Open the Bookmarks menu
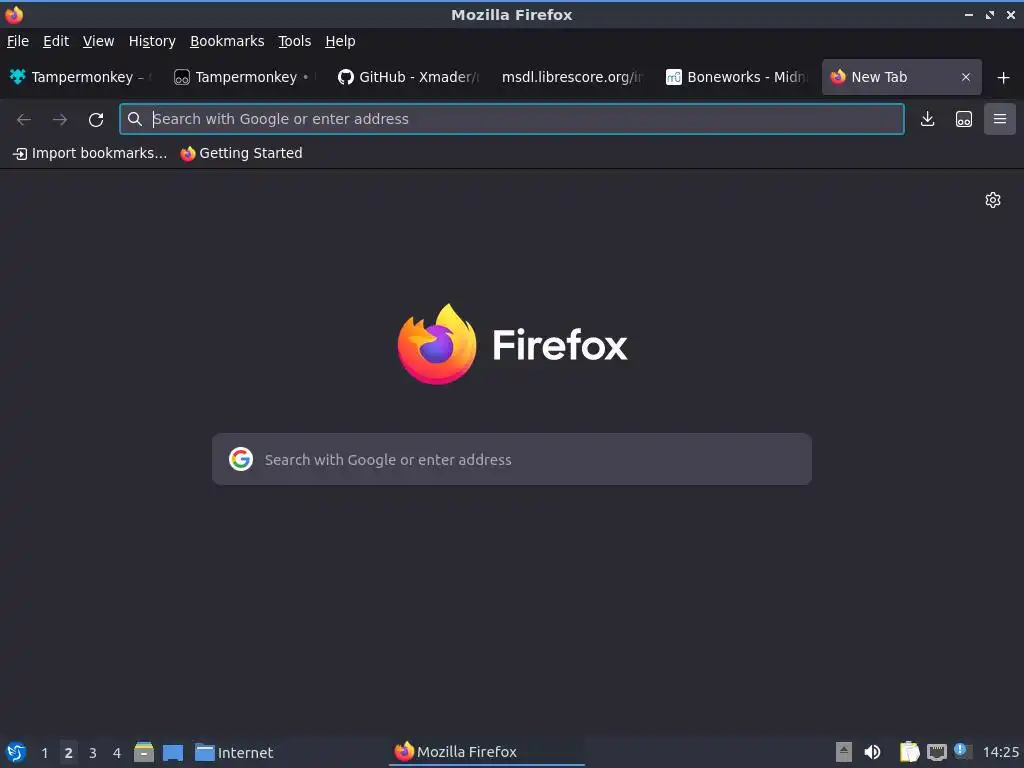1024x768 pixels. [x=227, y=41]
